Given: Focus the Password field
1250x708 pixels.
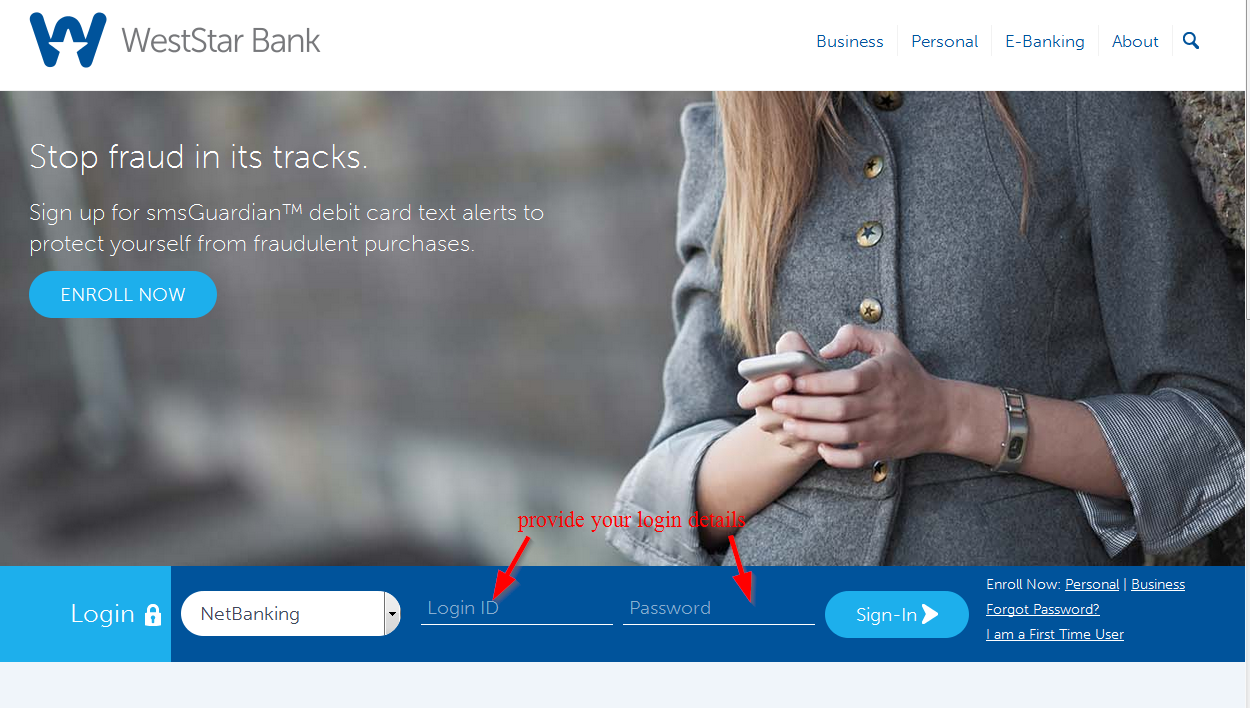Looking at the screenshot, I should 719,608.
